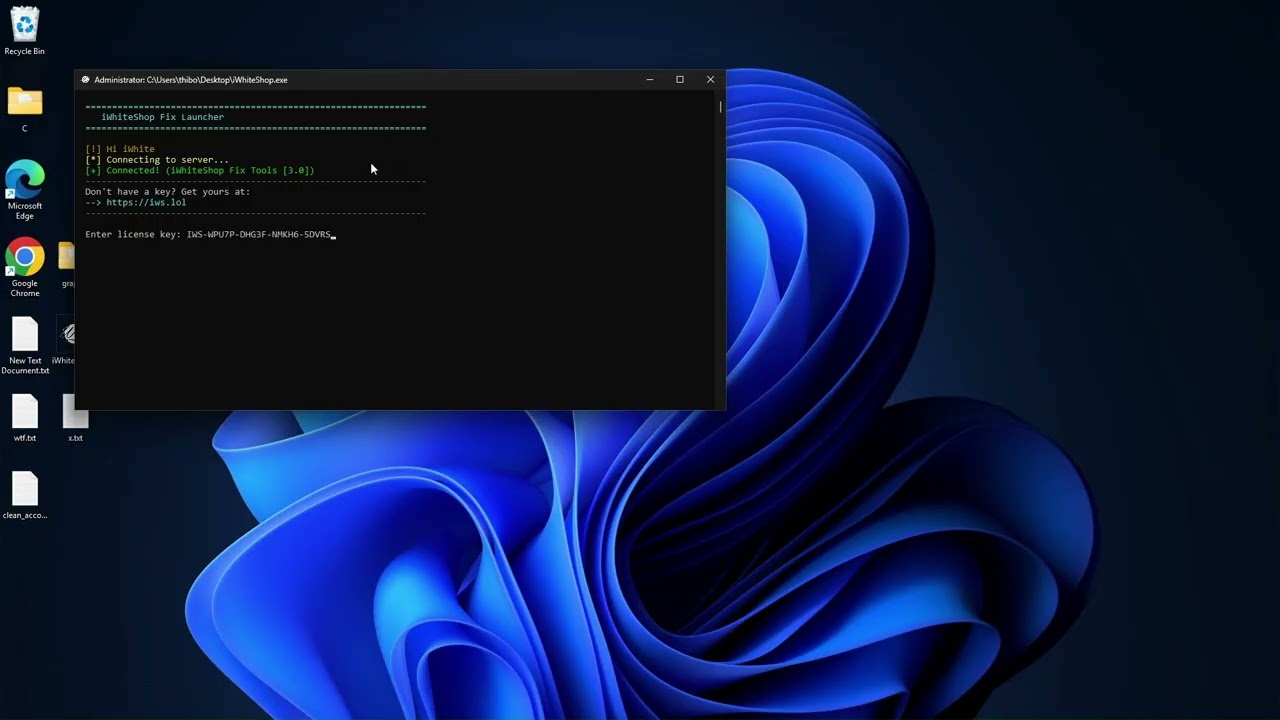This screenshot has height=720, width=1280.
Task: Minimize the iWhiteShop.exe console window
Action: (x=650, y=80)
